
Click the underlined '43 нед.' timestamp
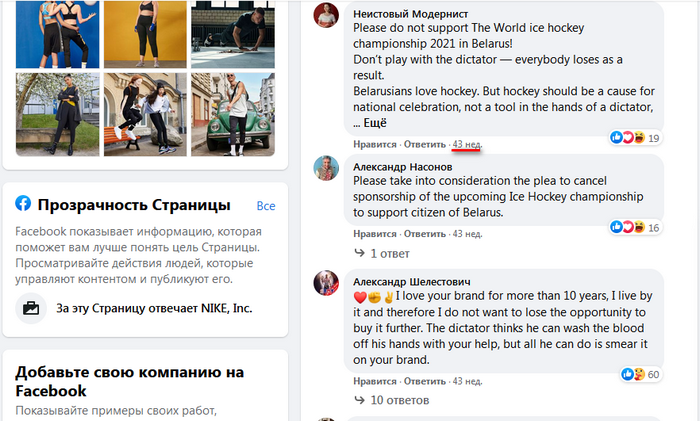point(467,146)
